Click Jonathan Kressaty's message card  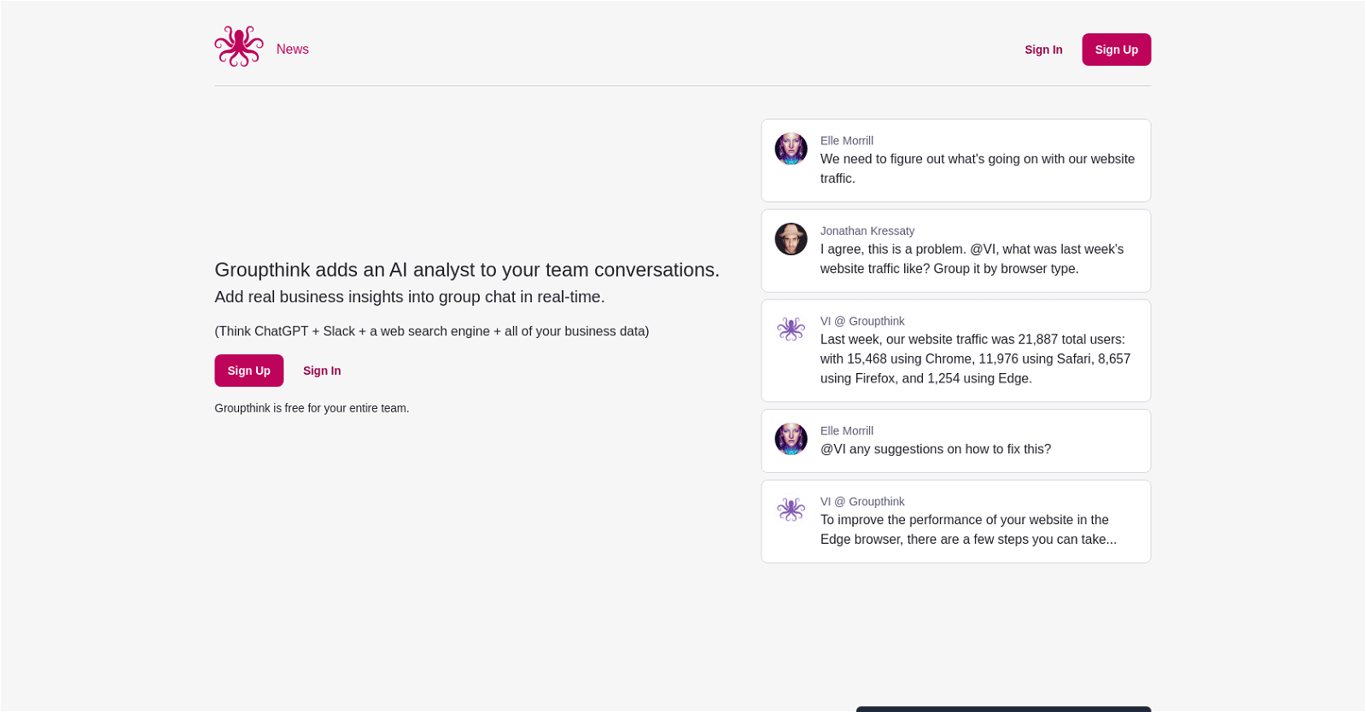pos(955,250)
